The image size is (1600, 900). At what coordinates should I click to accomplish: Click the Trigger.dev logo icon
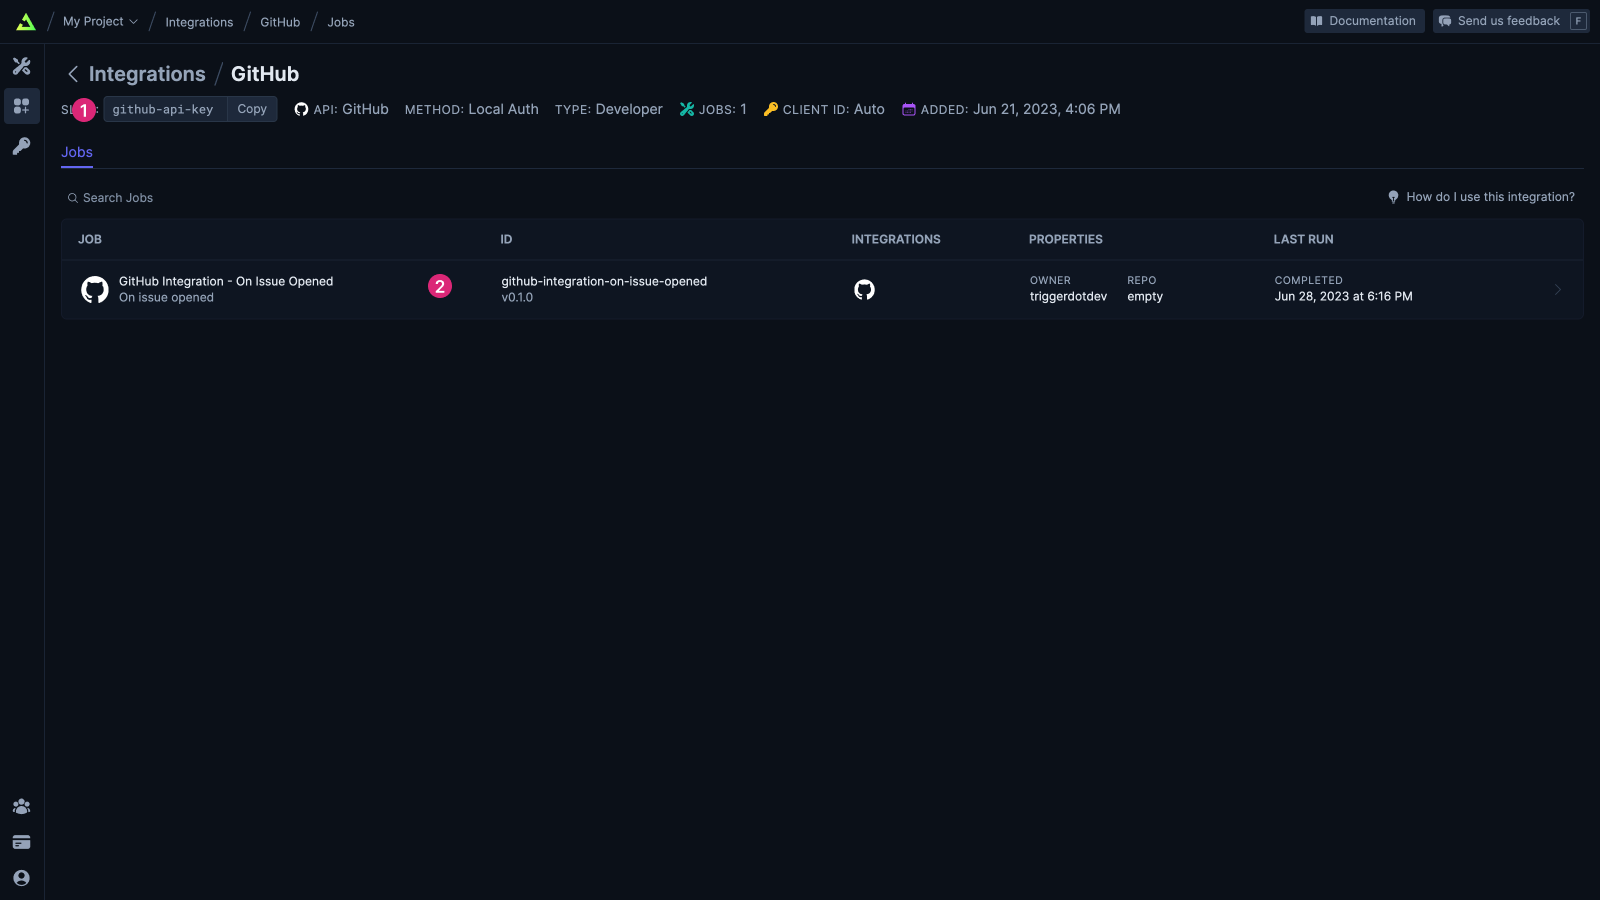[x=26, y=21]
